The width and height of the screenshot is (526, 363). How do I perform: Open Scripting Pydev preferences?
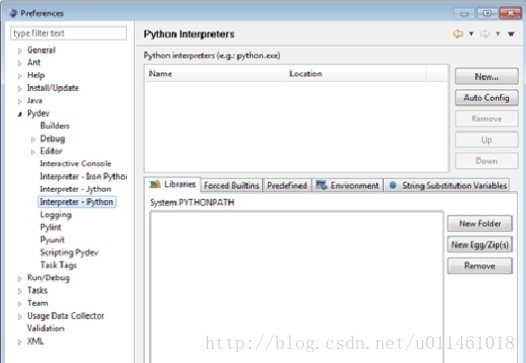coord(69,253)
